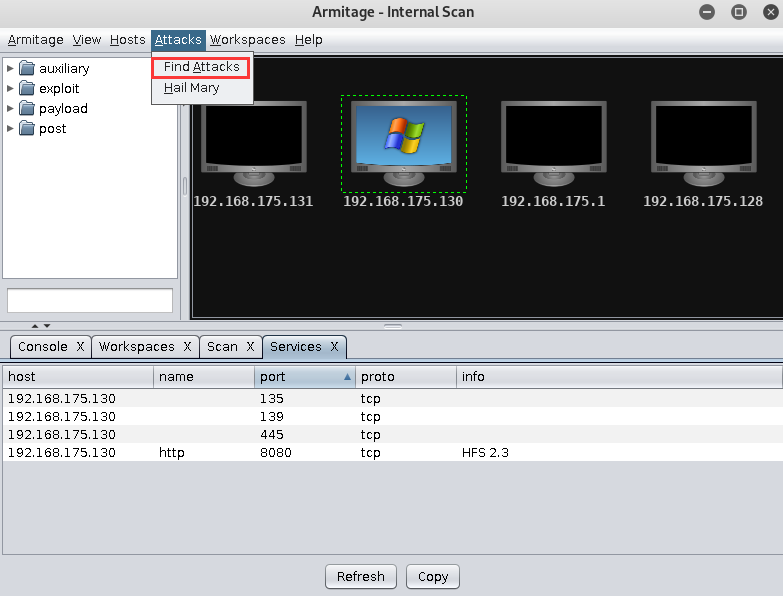783x596 pixels.
Task: Sort by the port column header
Action: [x=305, y=377]
